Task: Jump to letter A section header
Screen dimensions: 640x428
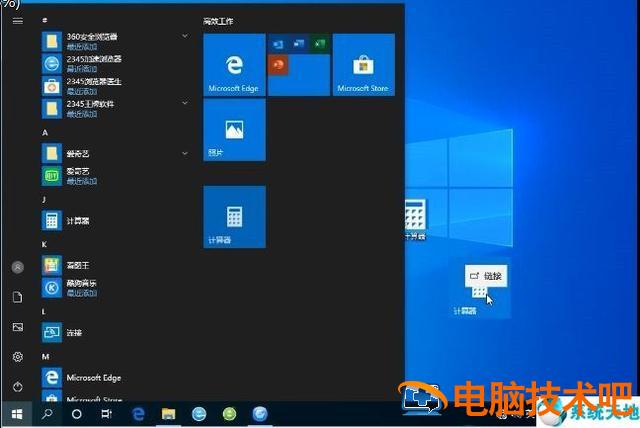Action: click(x=45, y=133)
